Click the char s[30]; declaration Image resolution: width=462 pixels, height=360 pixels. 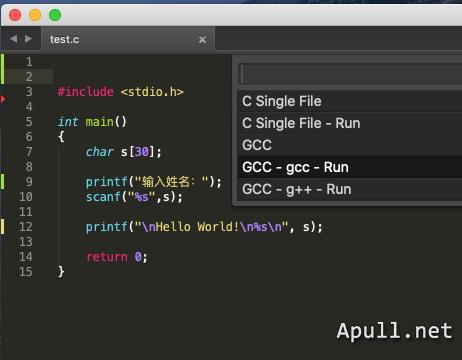(124, 152)
